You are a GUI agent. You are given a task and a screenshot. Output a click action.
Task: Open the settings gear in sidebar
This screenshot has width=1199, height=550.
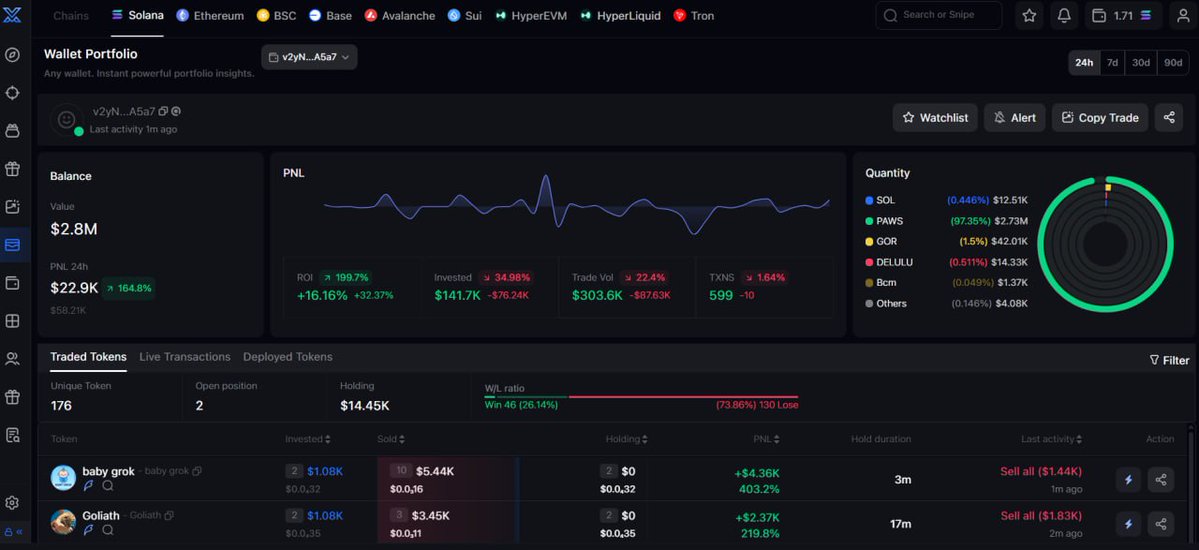(12, 503)
